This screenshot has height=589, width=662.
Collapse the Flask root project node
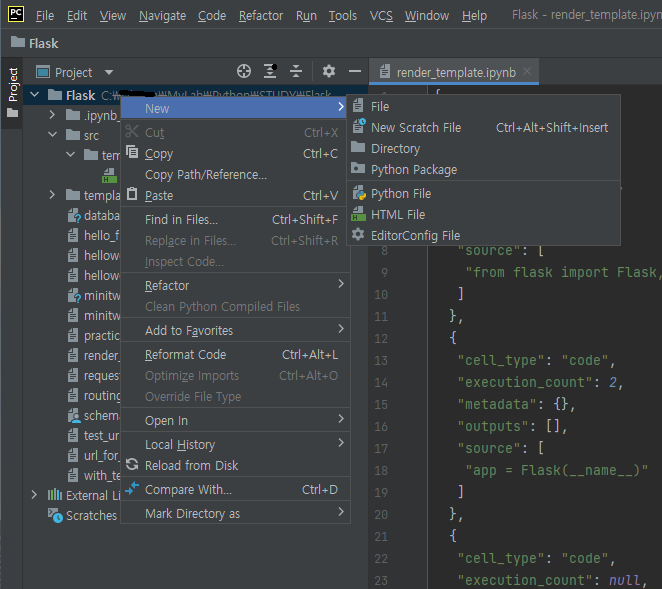tap(35, 95)
